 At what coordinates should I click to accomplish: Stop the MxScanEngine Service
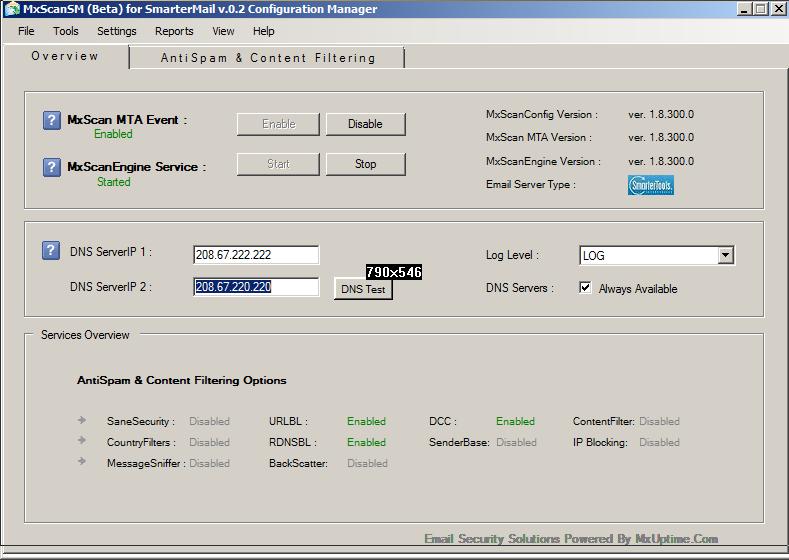(365, 164)
